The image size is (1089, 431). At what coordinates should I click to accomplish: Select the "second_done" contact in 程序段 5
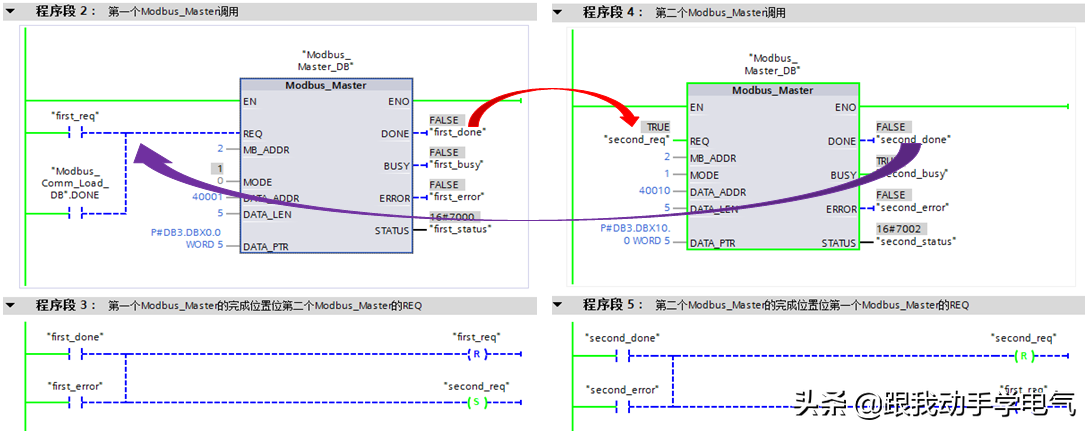pyautogui.click(x=622, y=356)
